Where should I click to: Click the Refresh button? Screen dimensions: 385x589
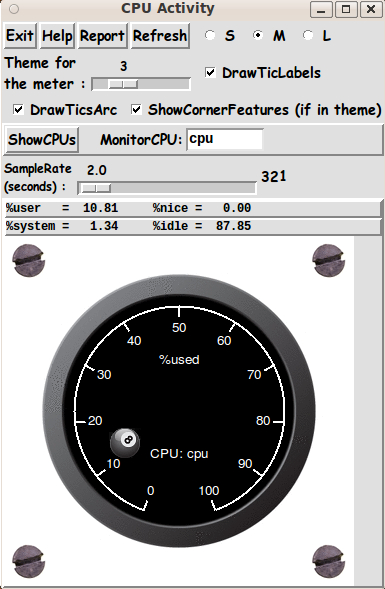click(160, 36)
